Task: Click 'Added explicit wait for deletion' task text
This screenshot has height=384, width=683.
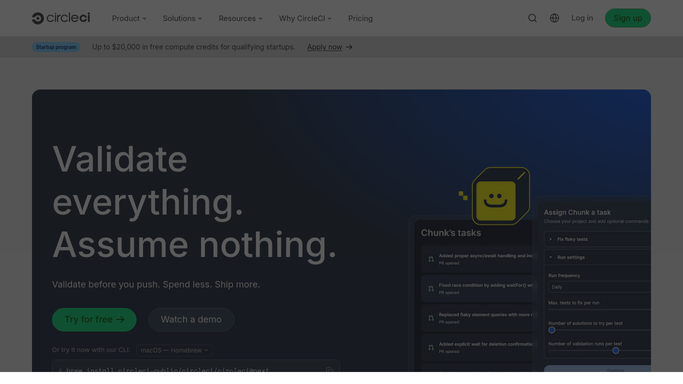Action: pos(485,344)
